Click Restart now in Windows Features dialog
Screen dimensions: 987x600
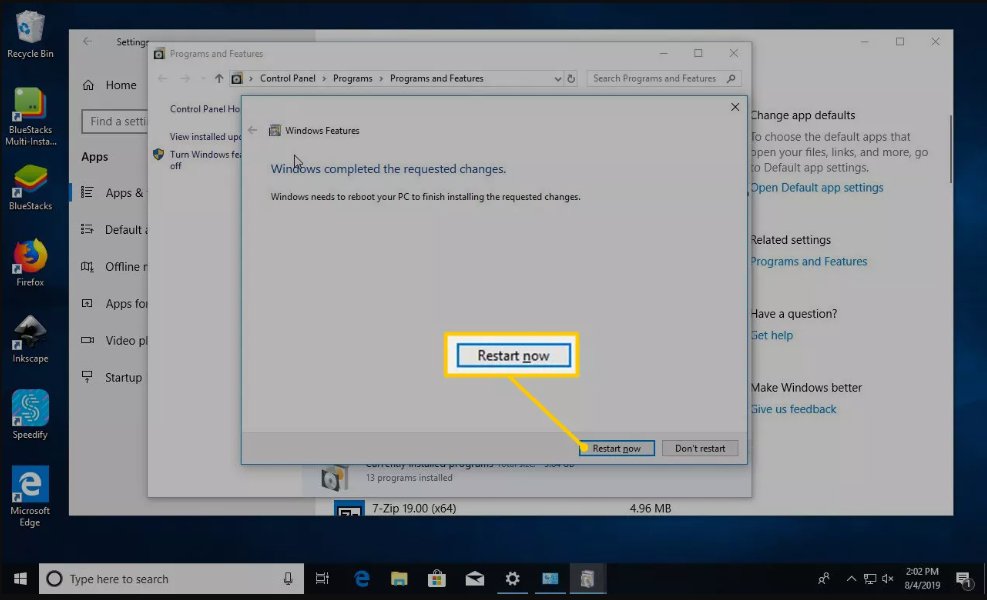617,448
